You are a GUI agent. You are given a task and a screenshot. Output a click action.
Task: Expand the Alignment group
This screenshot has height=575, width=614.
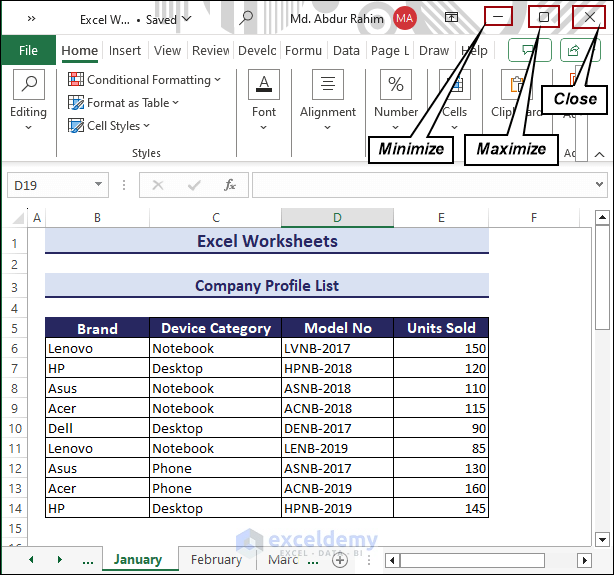328,101
